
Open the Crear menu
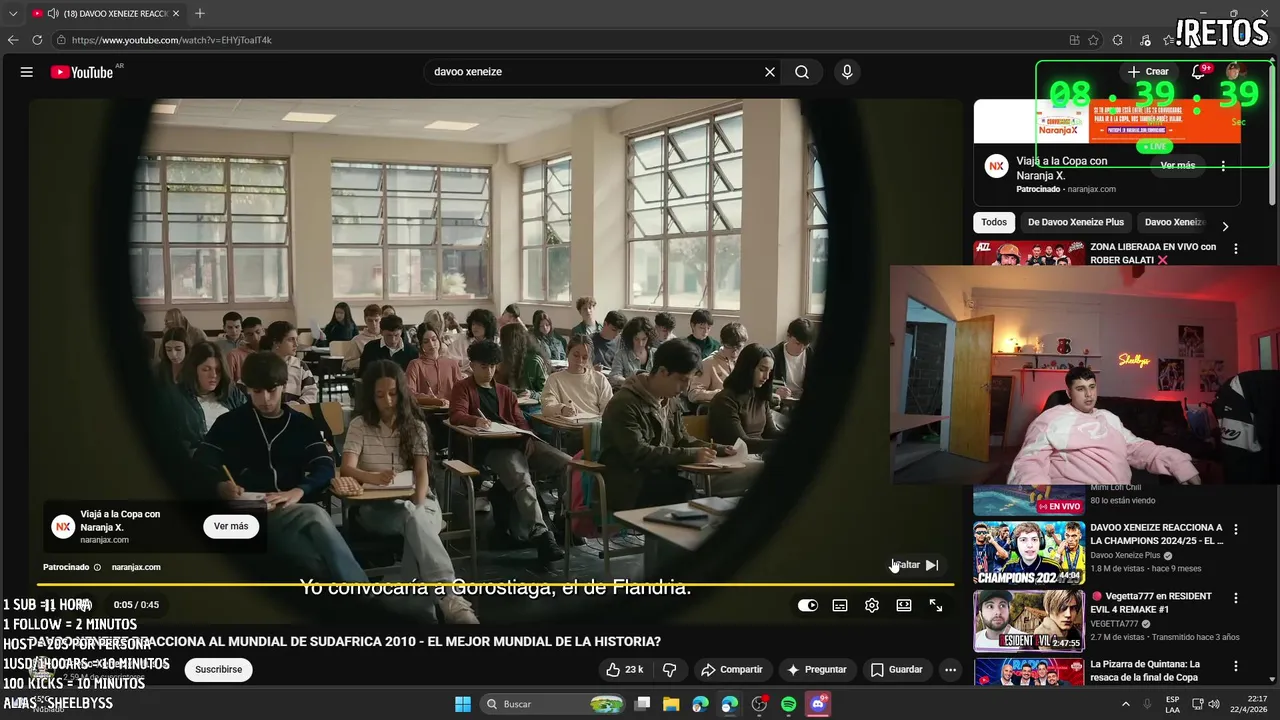pos(1148,72)
